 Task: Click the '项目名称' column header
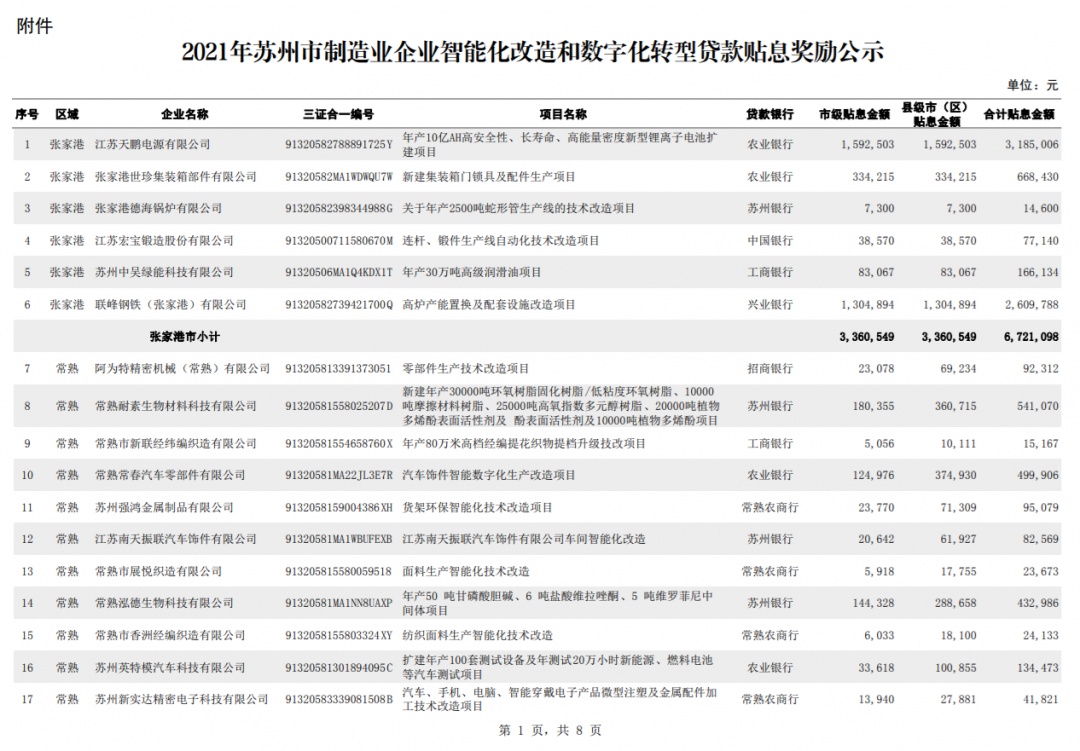tap(563, 114)
